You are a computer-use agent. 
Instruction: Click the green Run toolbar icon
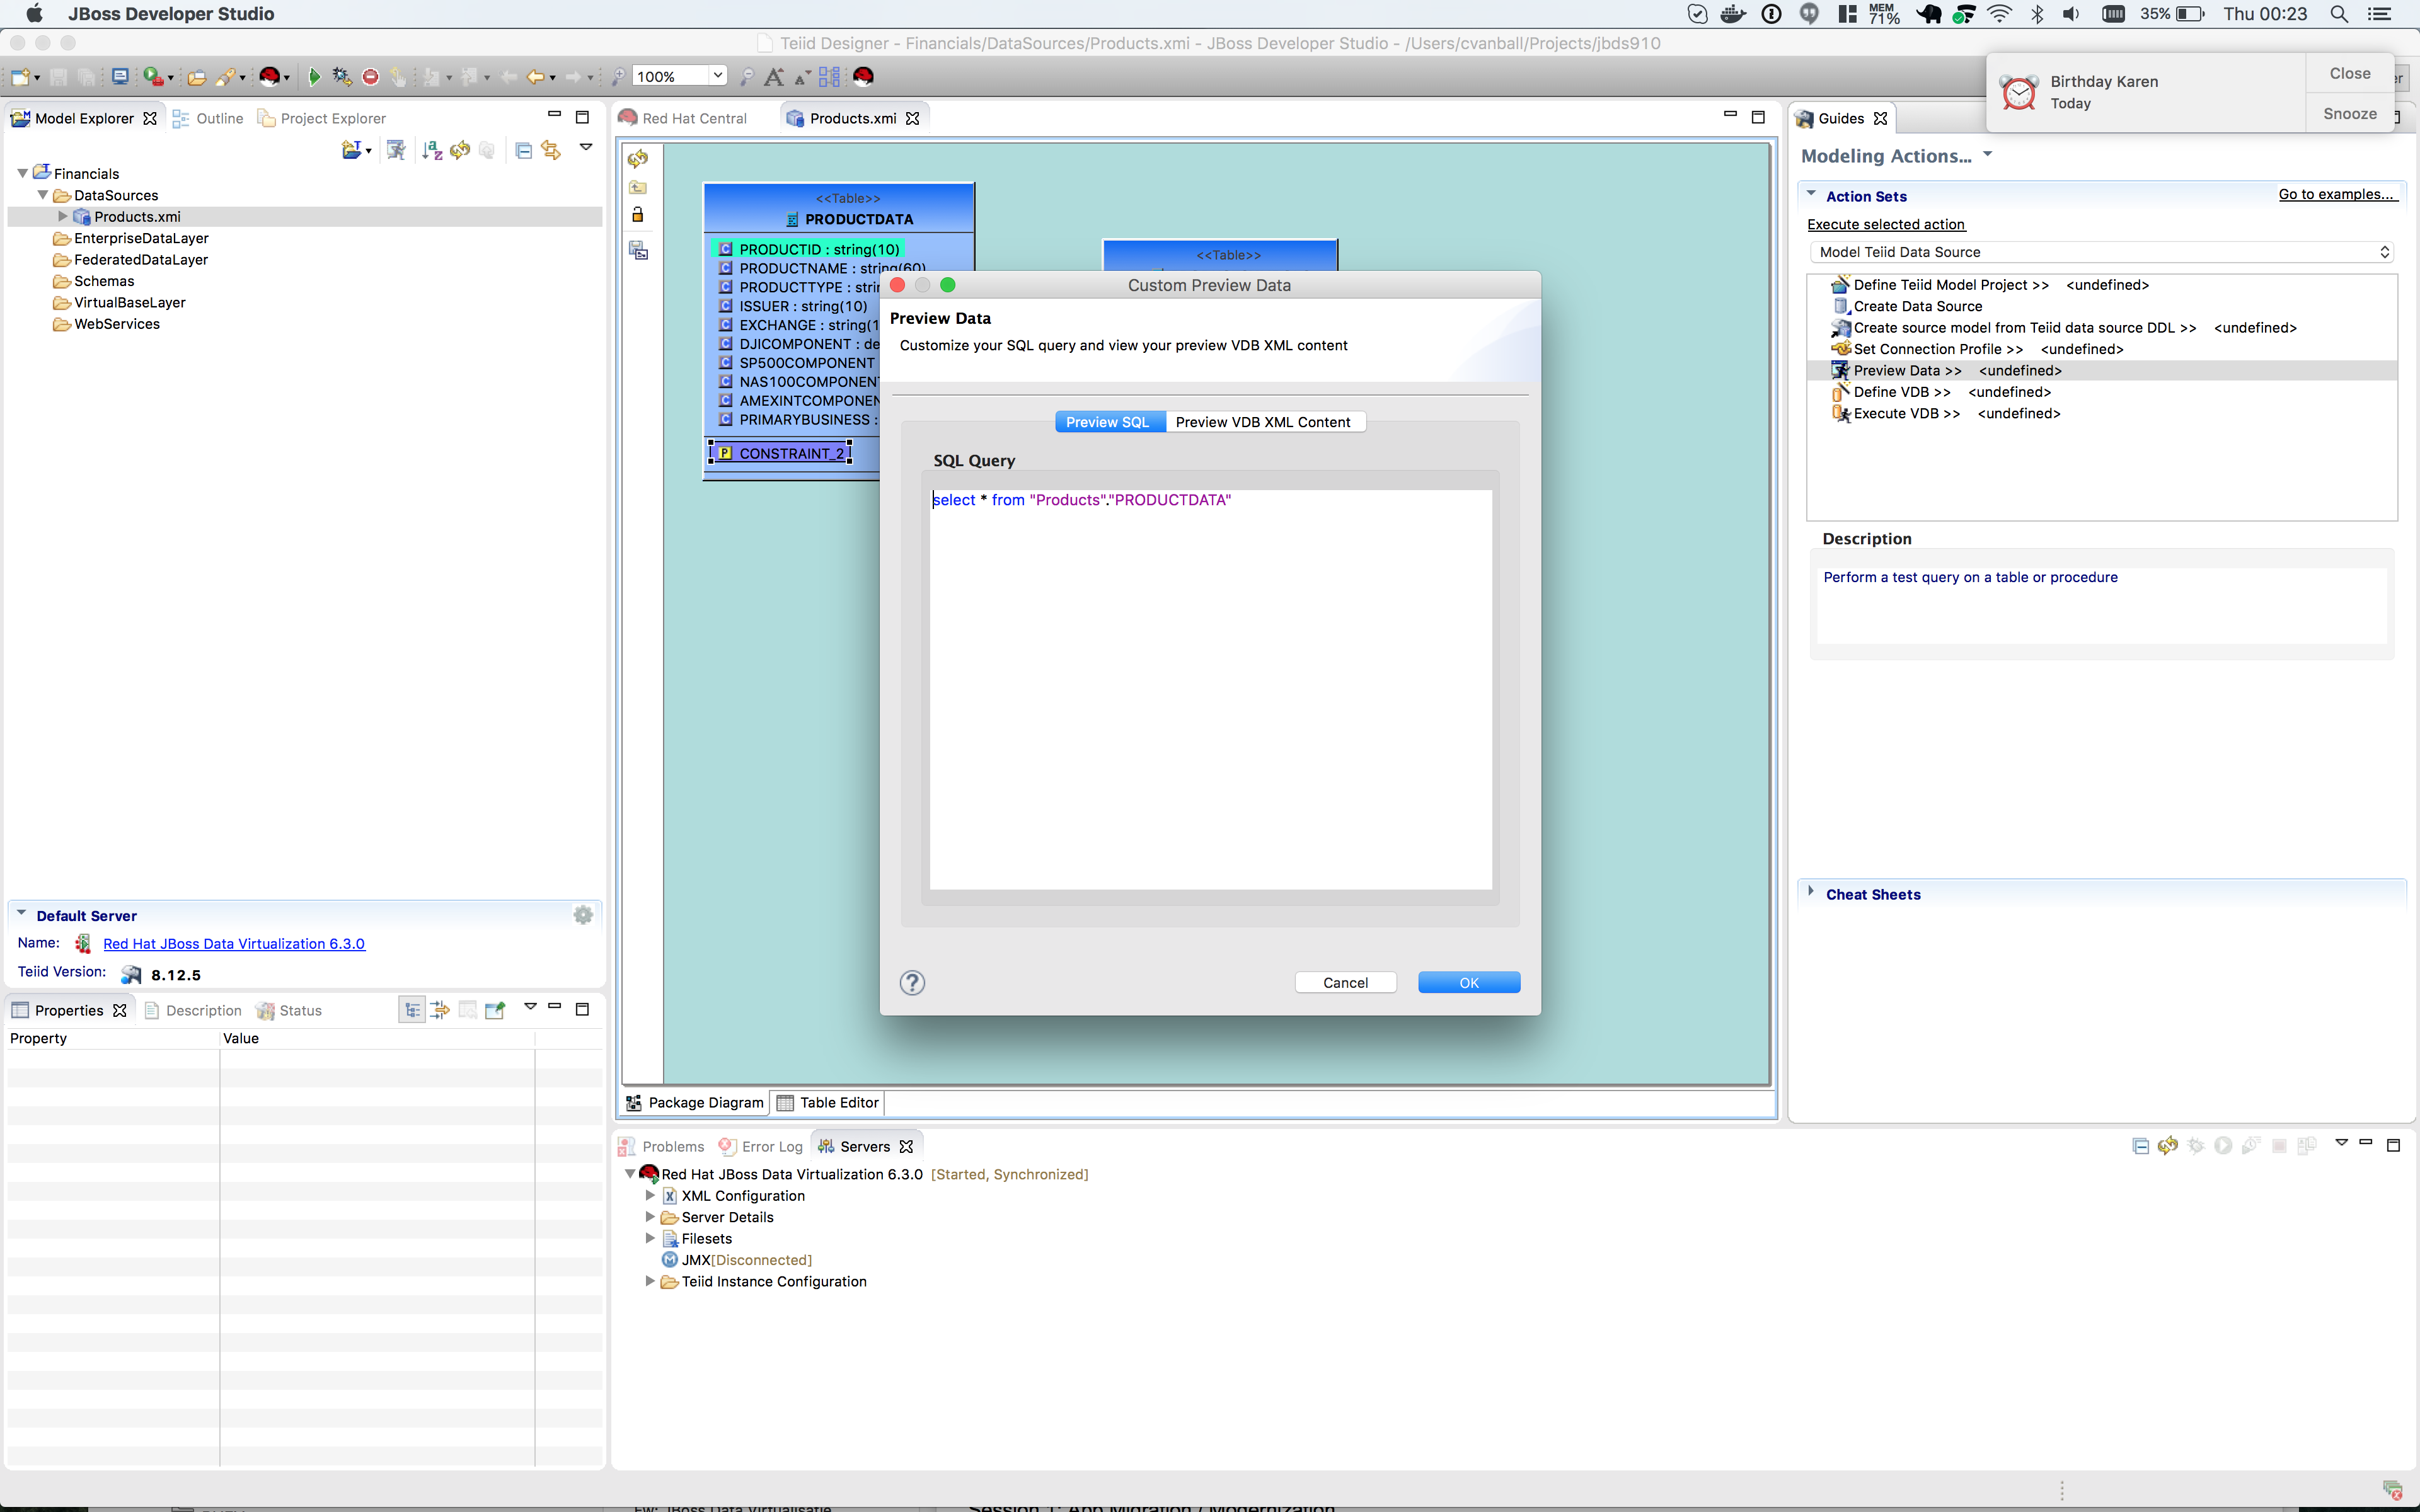[x=314, y=76]
